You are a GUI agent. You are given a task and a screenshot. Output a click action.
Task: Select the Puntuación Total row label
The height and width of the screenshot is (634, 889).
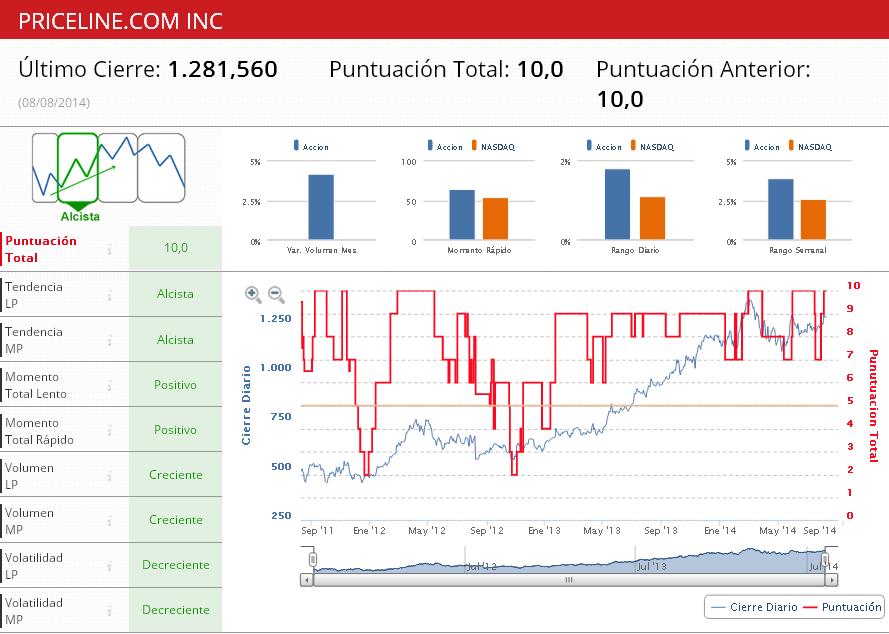point(41,249)
